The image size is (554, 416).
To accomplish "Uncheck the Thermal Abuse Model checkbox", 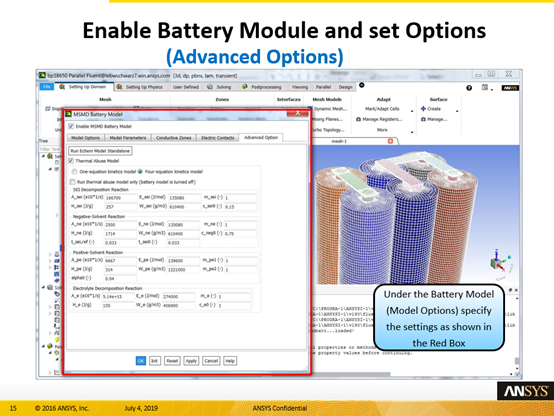I will 71,161.
